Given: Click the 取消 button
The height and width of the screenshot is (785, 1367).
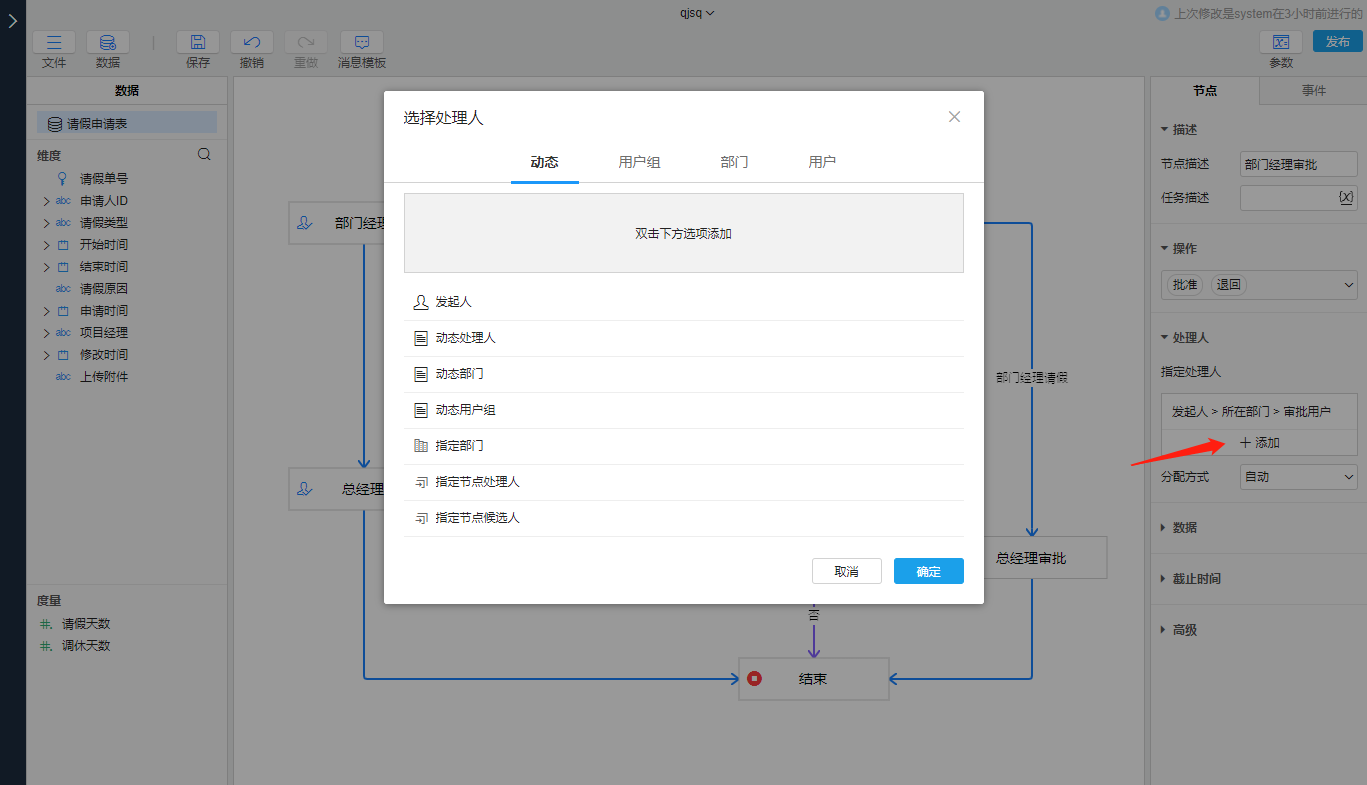Looking at the screenshot, I should [846, 571].
